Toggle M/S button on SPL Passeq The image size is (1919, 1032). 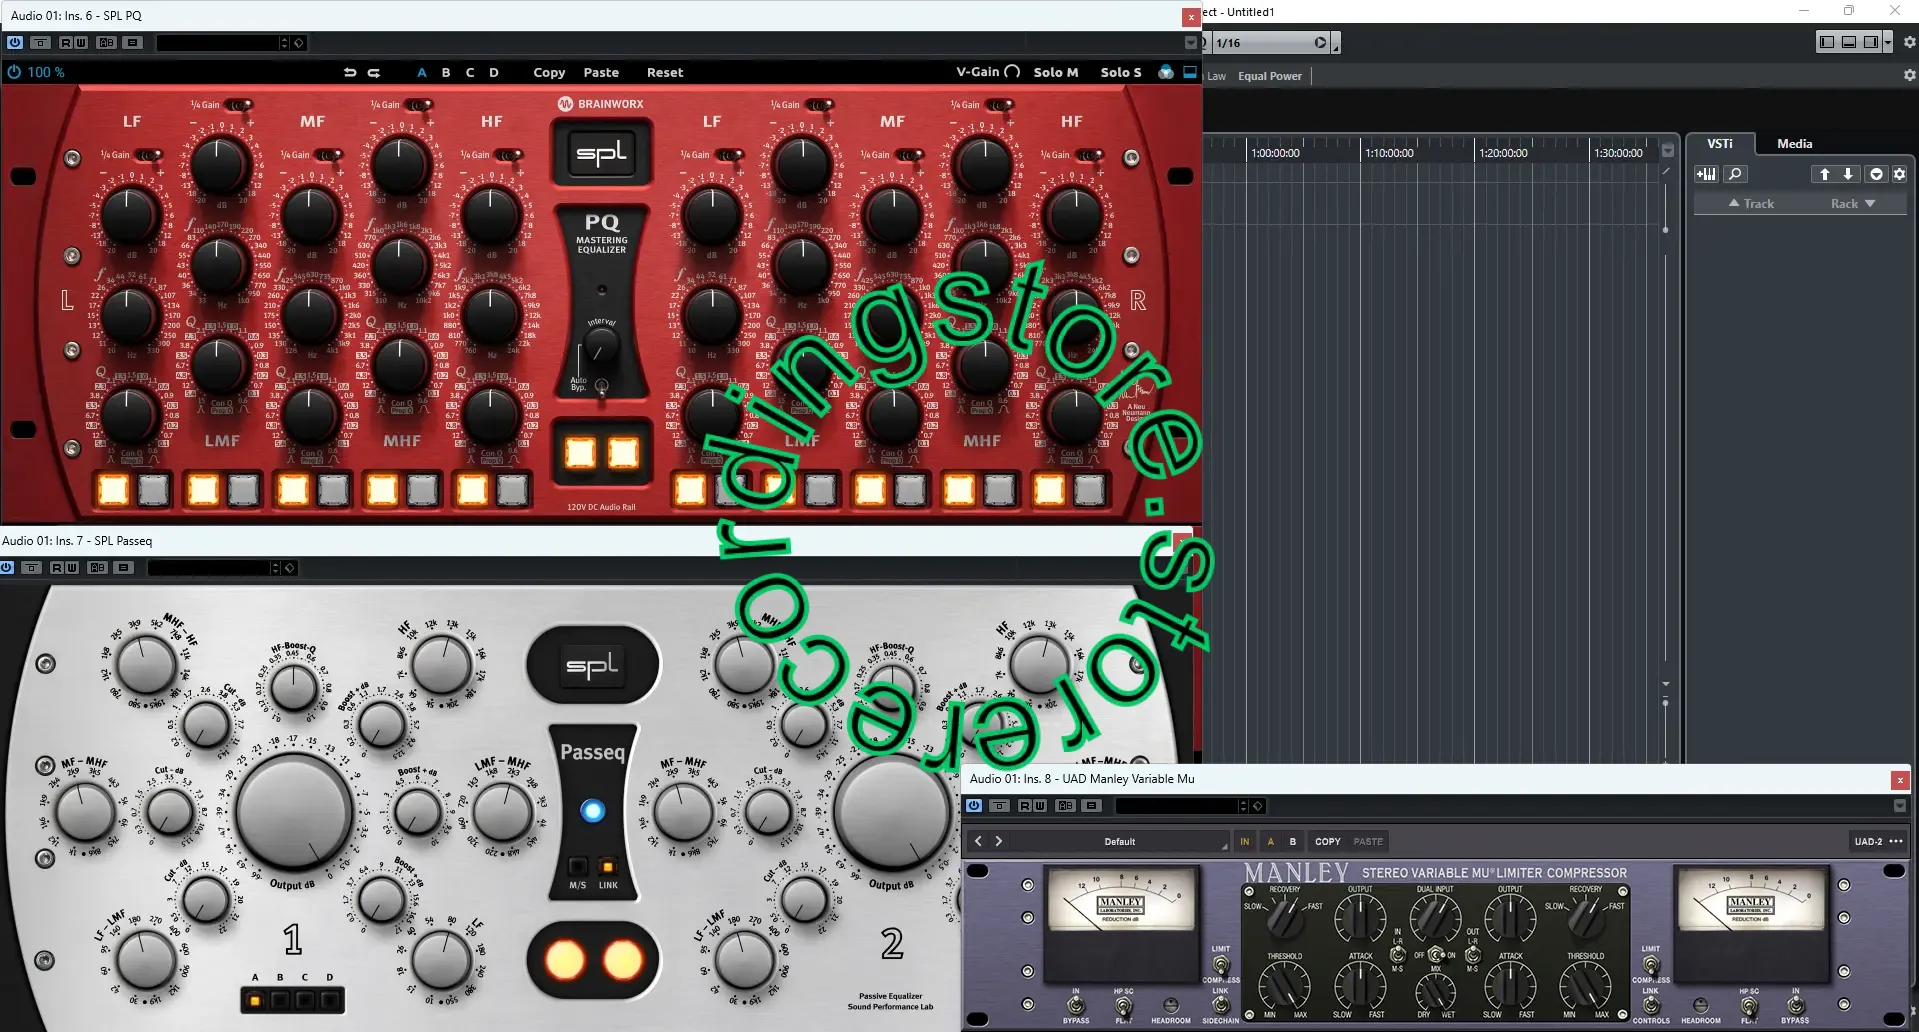[x=578, y=865]
